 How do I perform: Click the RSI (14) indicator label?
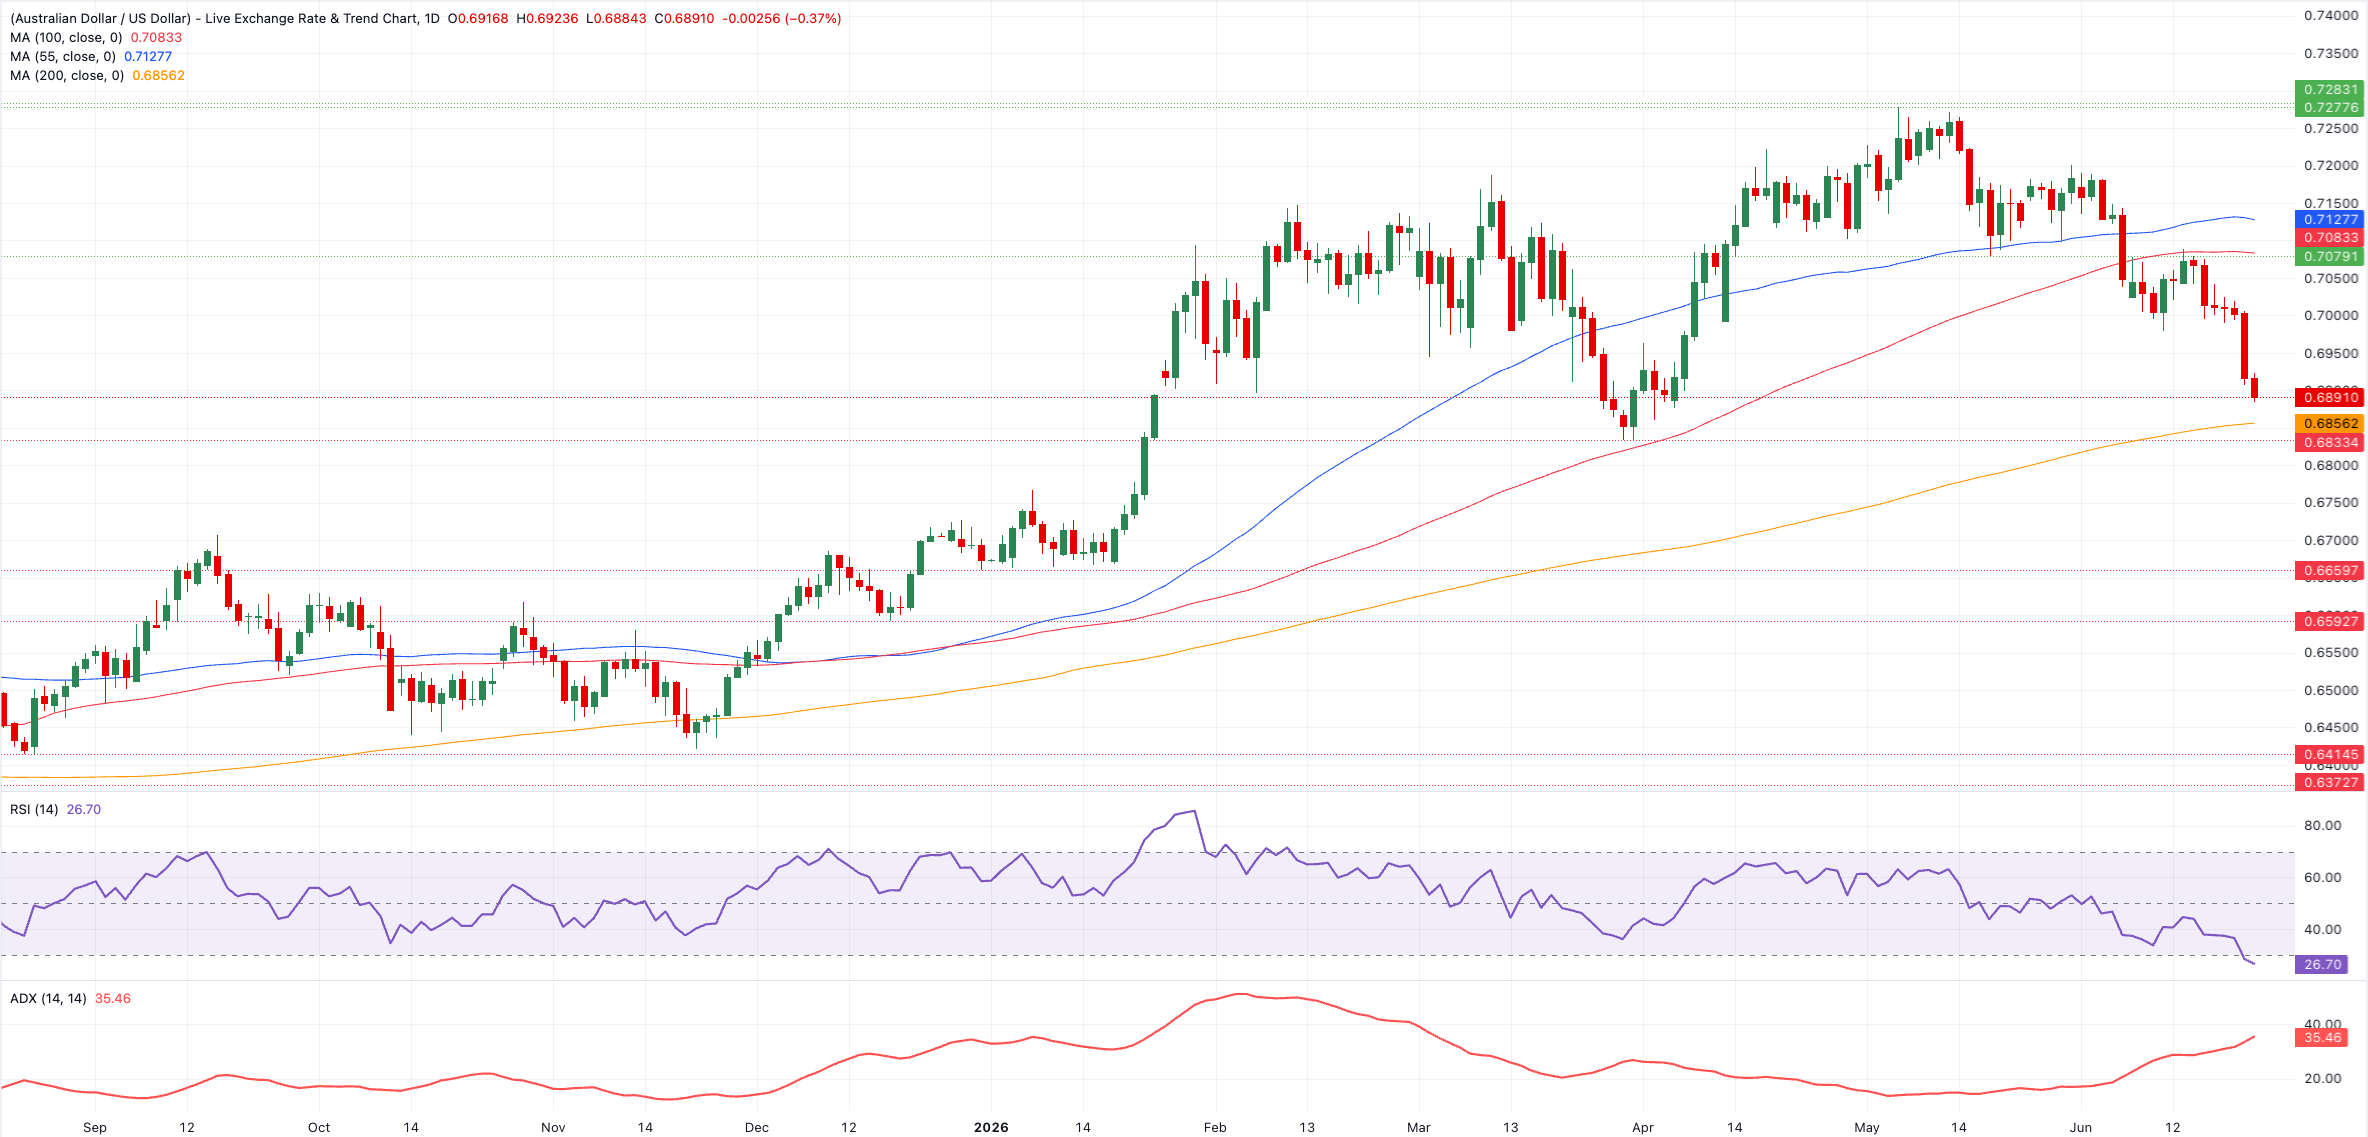[x=34, y=809]
